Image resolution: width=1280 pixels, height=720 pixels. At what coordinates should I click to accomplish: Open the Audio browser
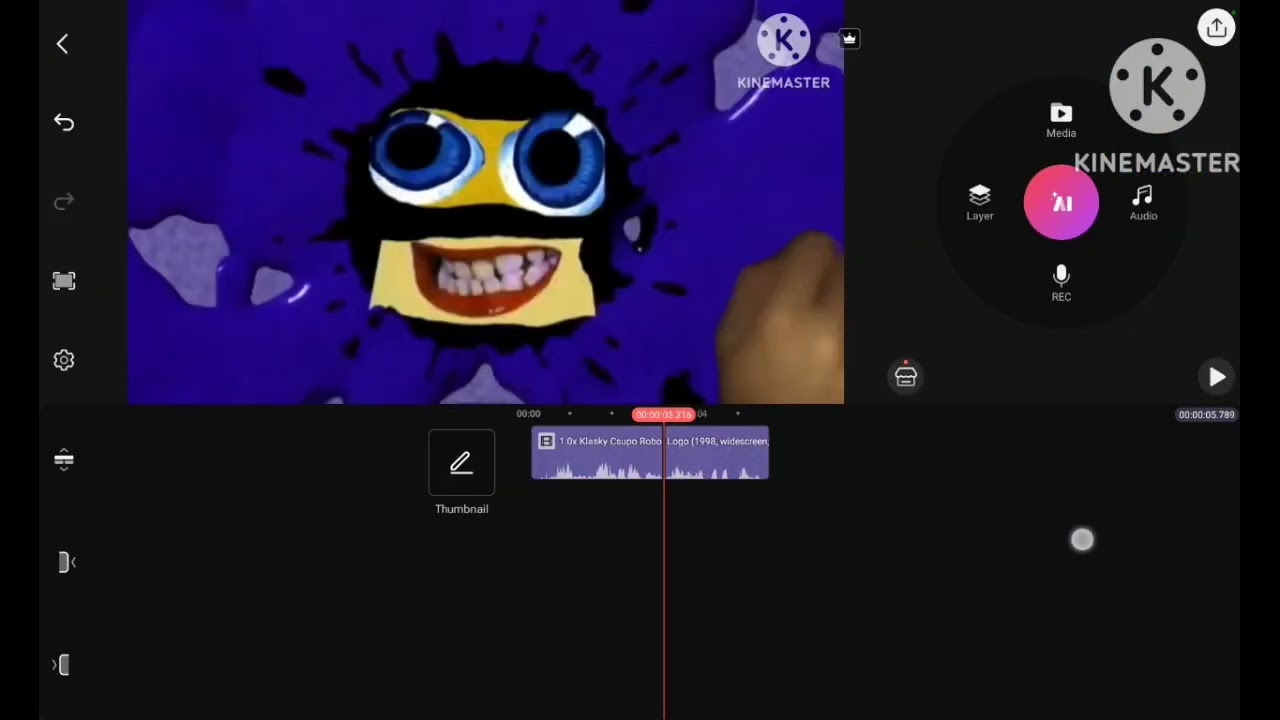pos(1143,203)
